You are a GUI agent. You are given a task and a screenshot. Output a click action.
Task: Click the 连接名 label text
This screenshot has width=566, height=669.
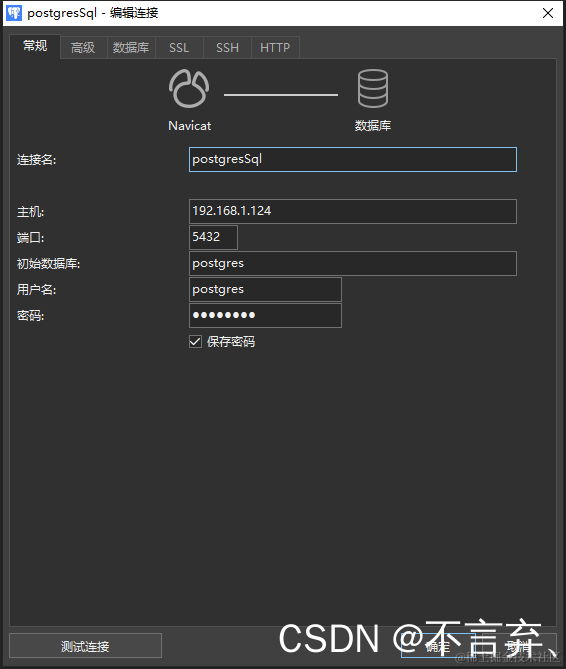pyautogui.click(x=37, y=160)
